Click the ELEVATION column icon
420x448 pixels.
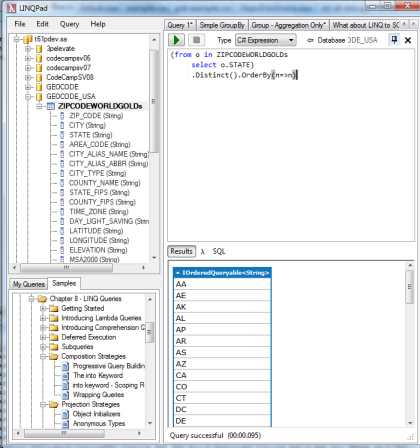[62, 250]
